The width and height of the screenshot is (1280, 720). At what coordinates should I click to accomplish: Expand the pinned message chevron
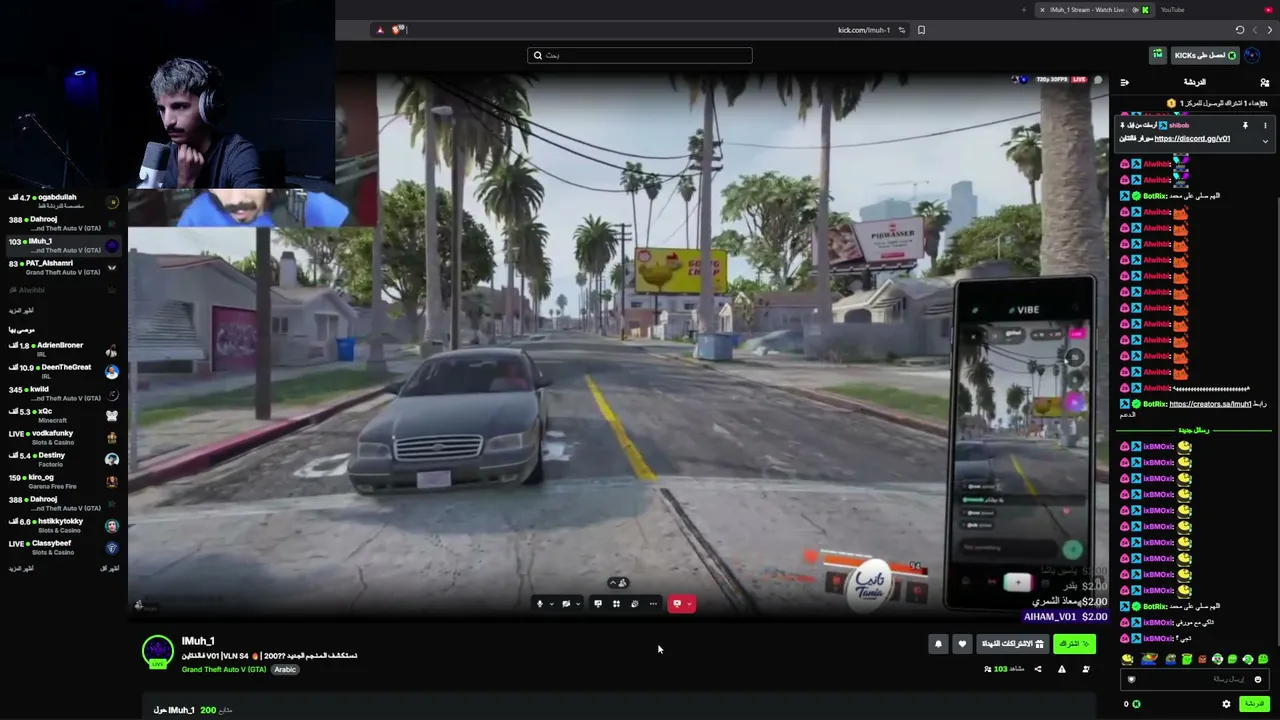click(1265, 141)
